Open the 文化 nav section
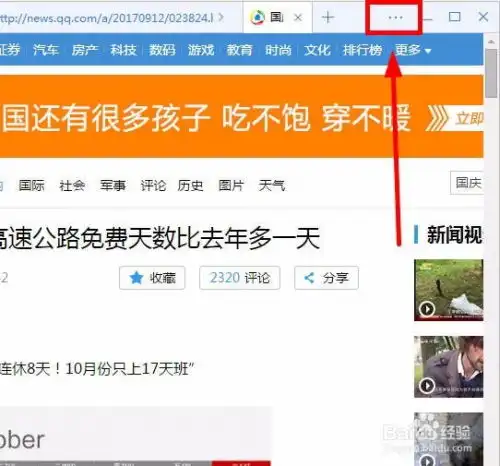Viewport: 500px width, 466px height. click(x=317, y=50)
